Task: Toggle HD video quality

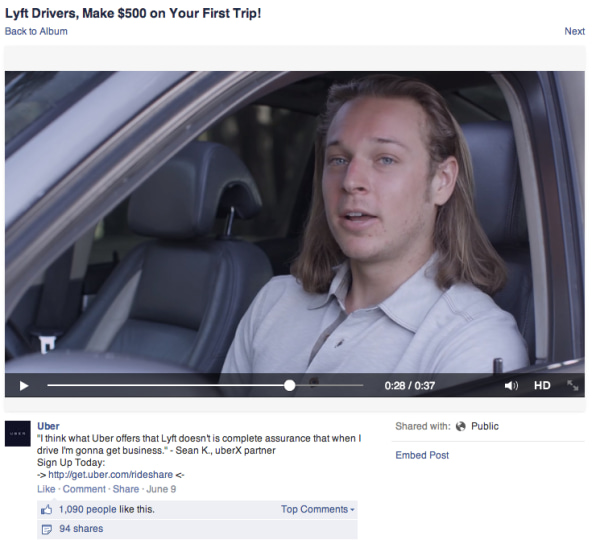Action: [542, 386]
